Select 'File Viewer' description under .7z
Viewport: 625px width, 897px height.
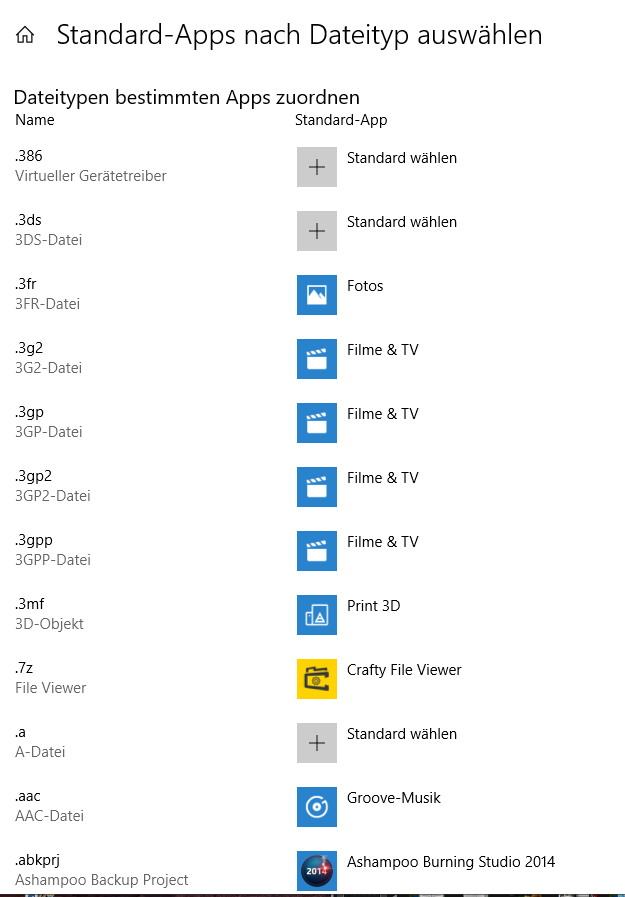(51, 688)
